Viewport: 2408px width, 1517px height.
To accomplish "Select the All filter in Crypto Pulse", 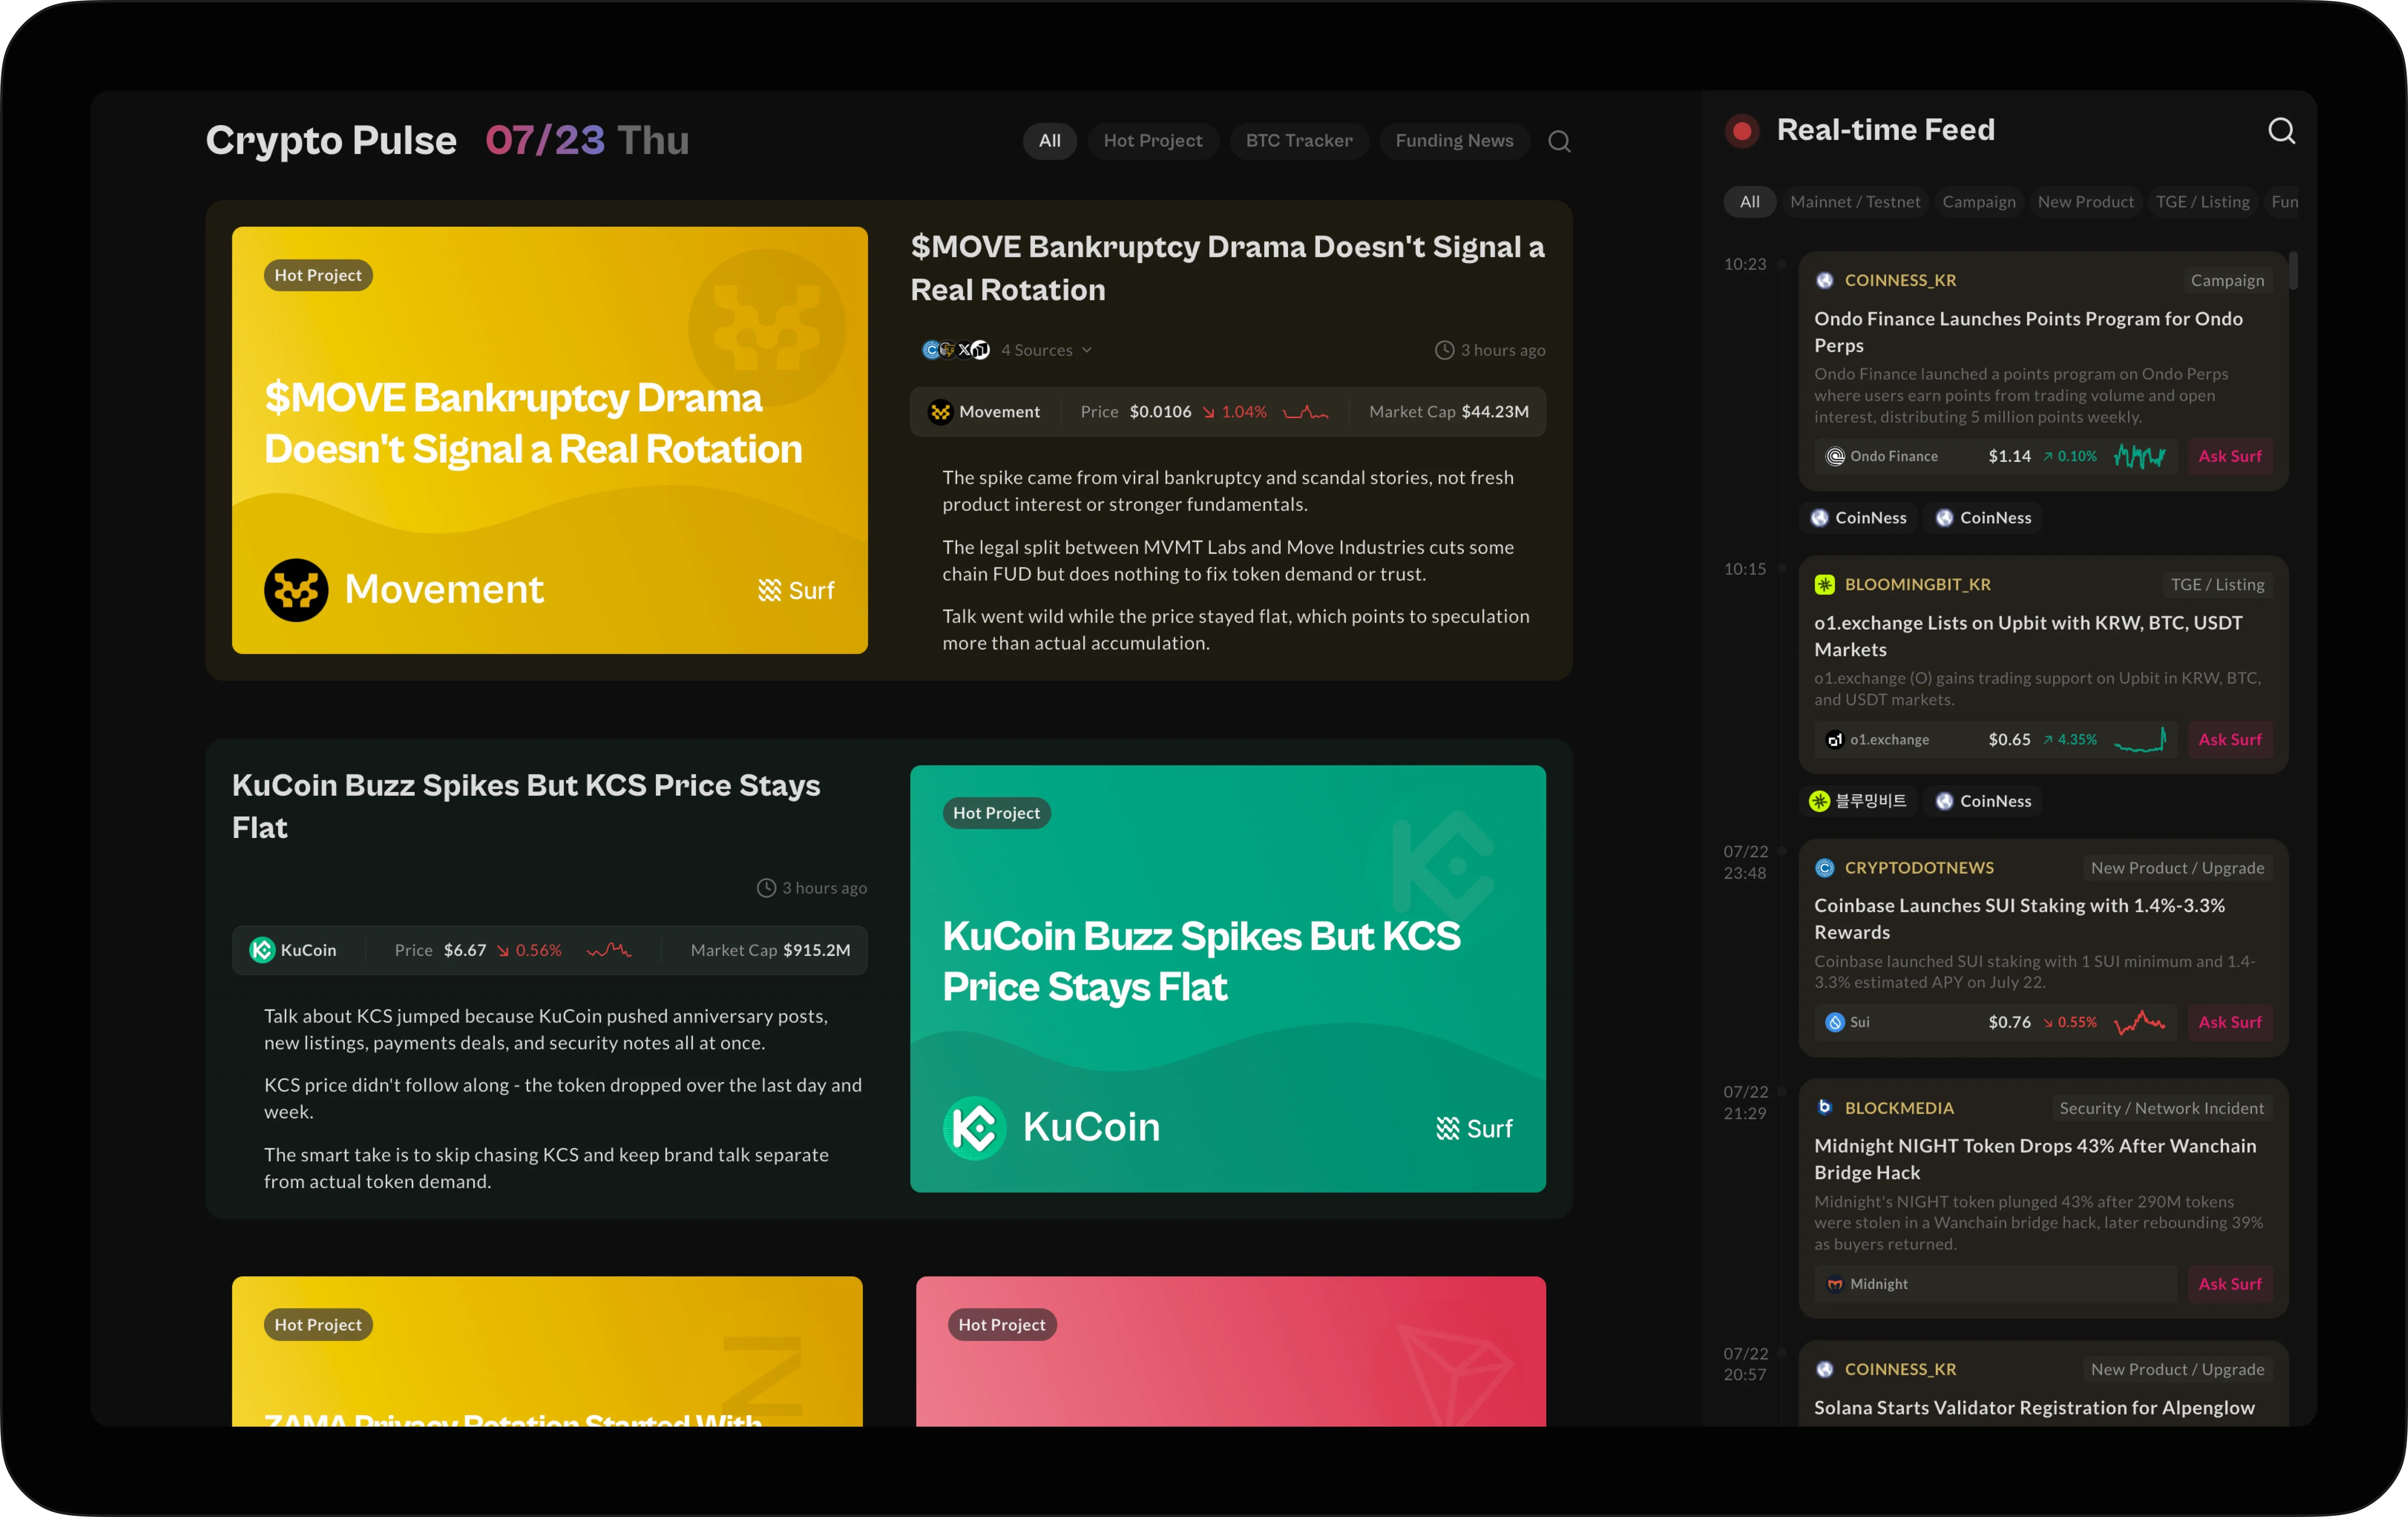I will [x=1049, y=141].
